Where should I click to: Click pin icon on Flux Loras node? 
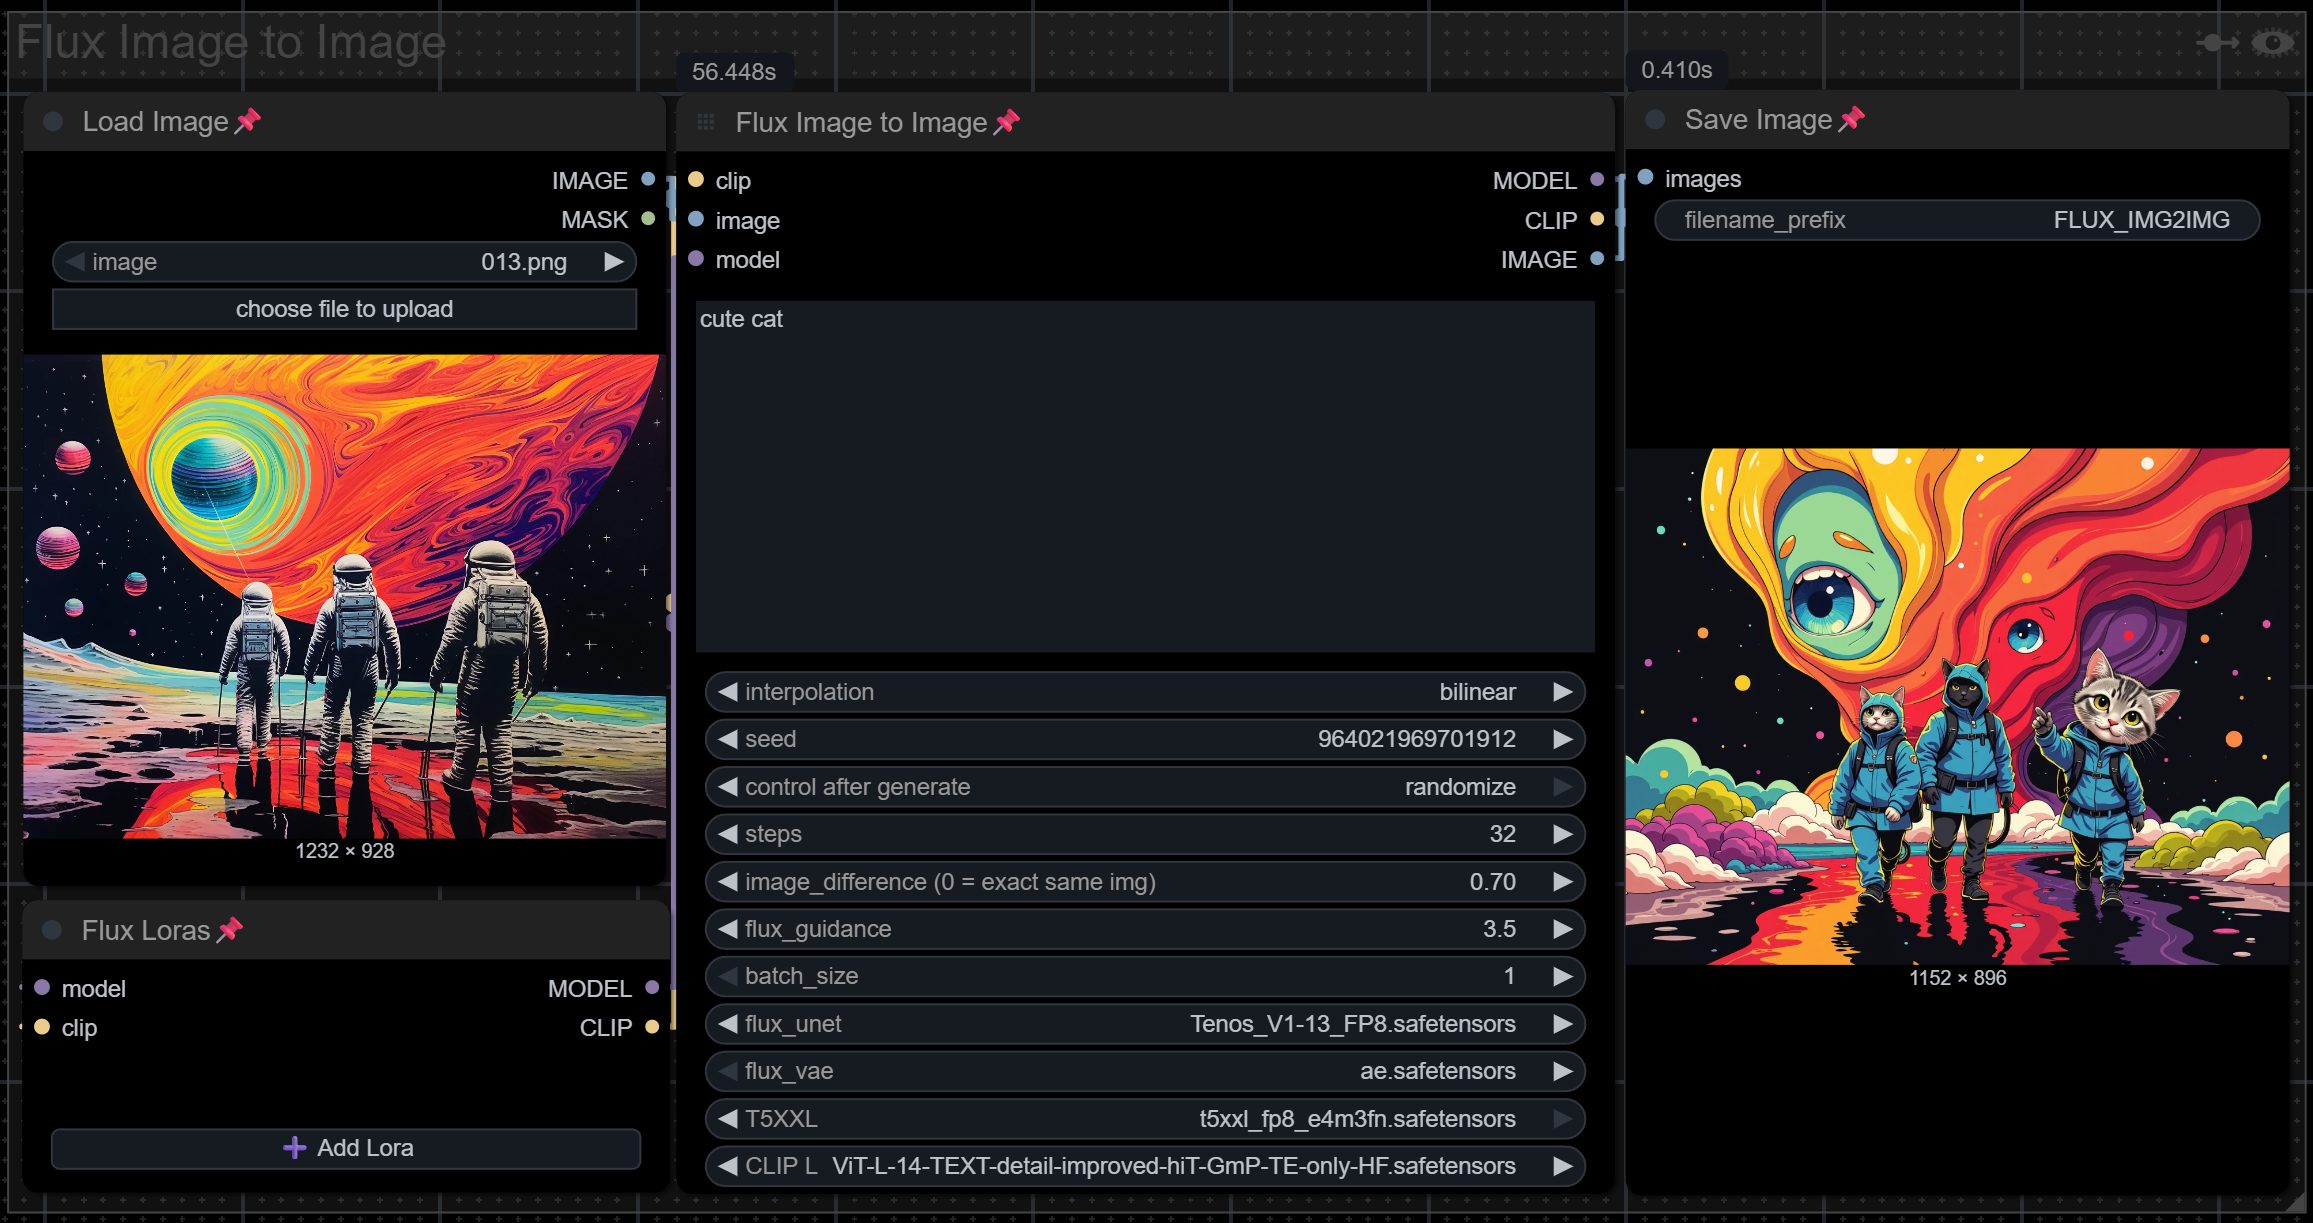coord(230,930)
